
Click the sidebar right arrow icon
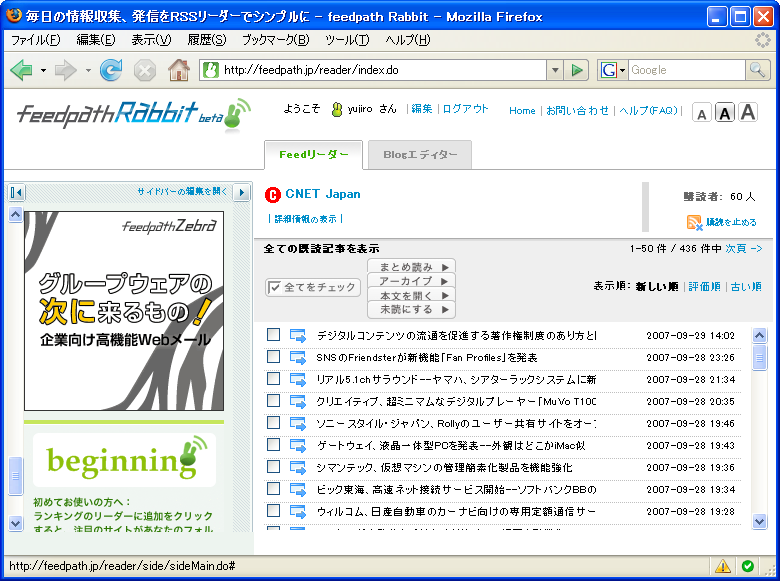tap(242, 192)
